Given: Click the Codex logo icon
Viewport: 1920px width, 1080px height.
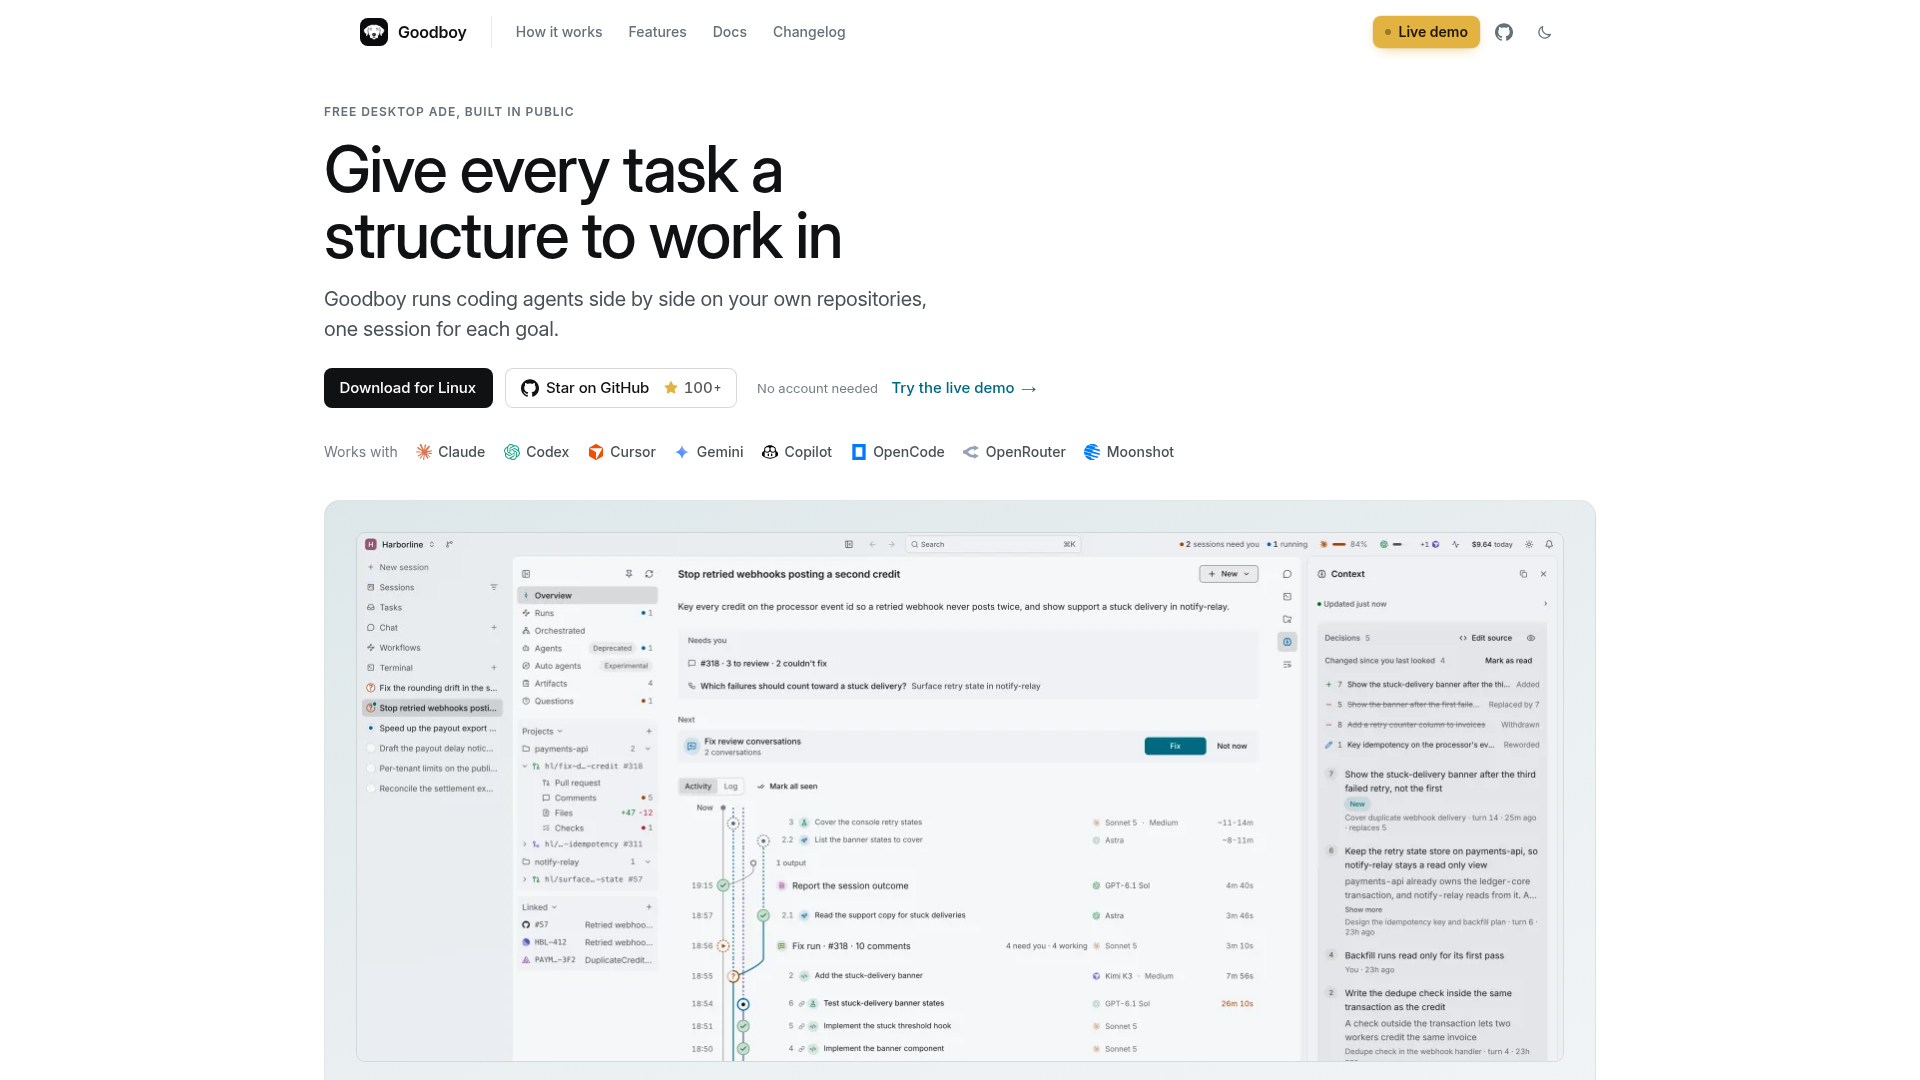Looking at the screenshot, I should 512,452.
